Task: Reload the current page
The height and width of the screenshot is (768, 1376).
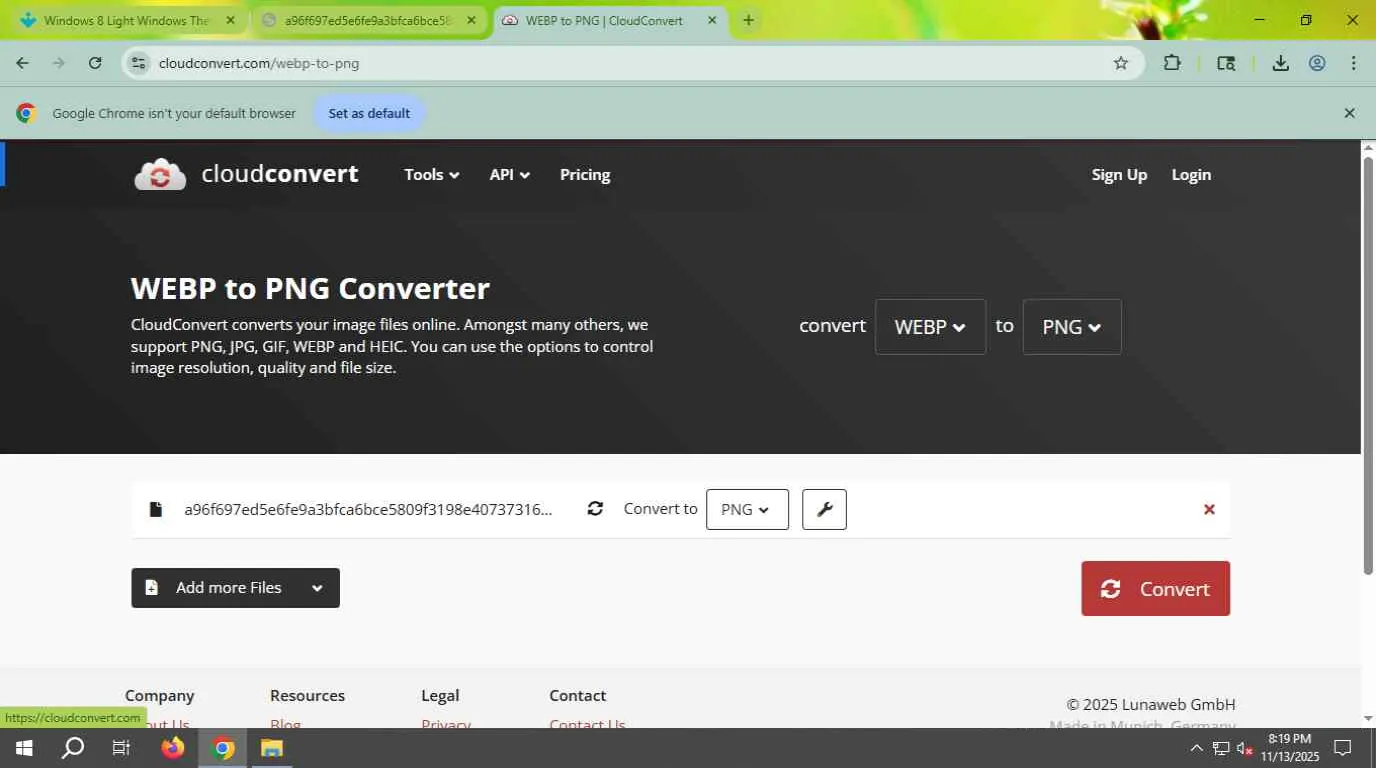Action: pos(95,63)
